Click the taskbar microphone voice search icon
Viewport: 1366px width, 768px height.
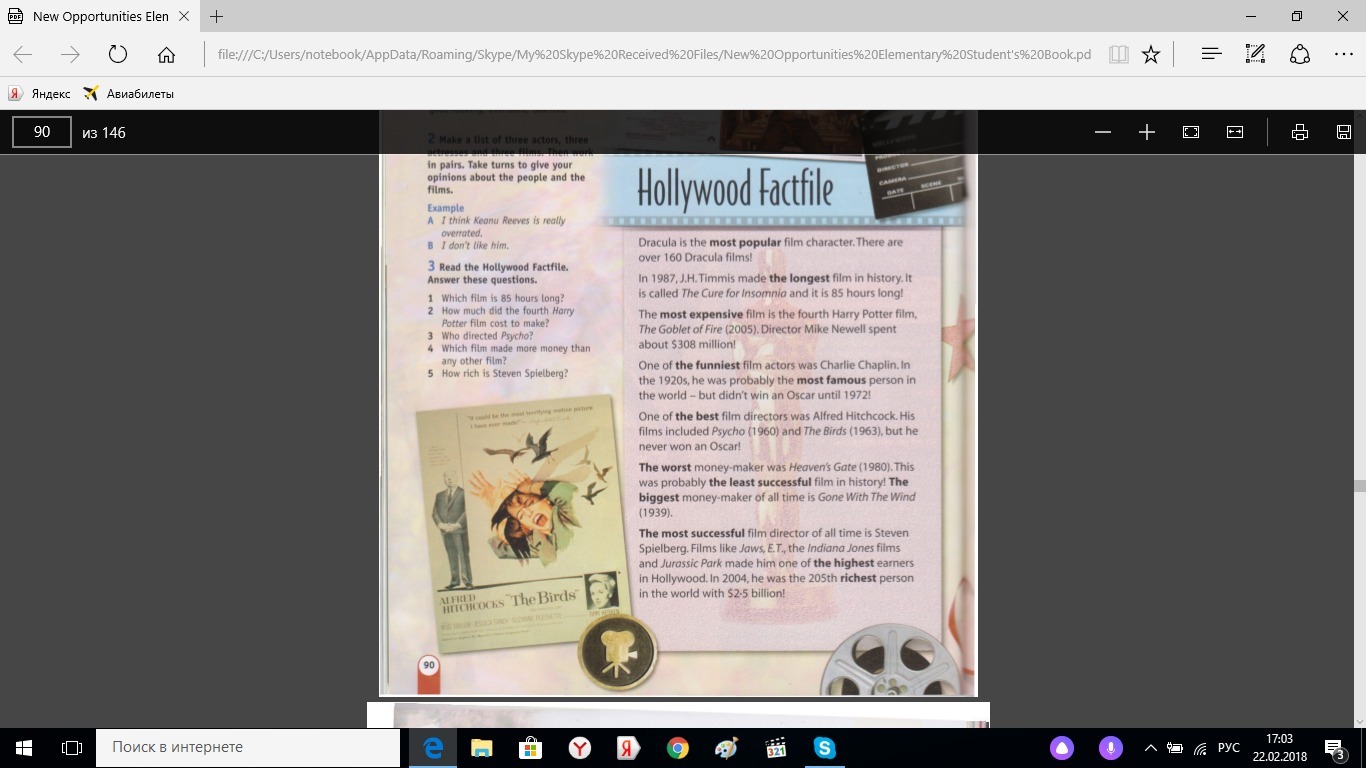(1110, 748)
